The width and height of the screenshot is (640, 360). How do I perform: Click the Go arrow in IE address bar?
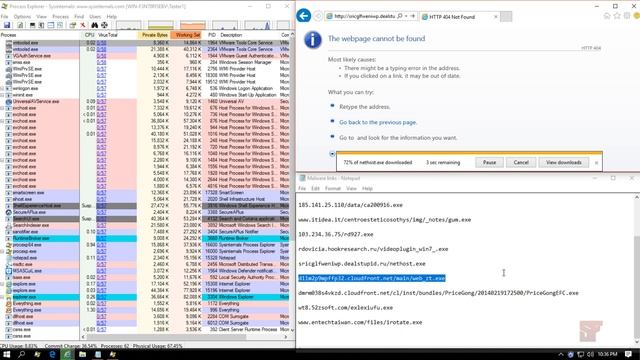tap(413, 16)
